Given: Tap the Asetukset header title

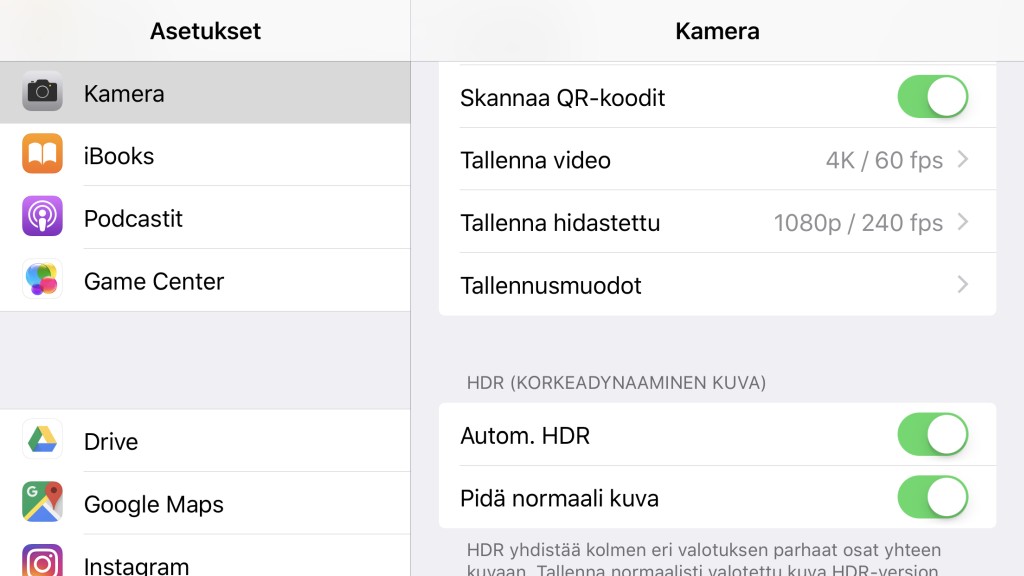Looking at the screenshot, I should click(x=205, y=31).
